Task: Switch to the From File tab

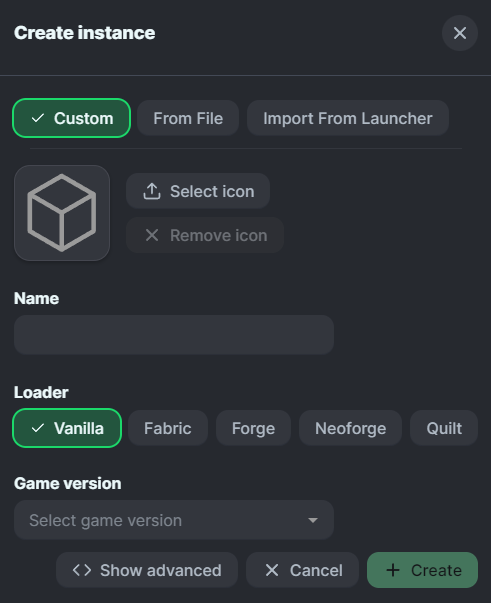Action: tap(188, 118)
